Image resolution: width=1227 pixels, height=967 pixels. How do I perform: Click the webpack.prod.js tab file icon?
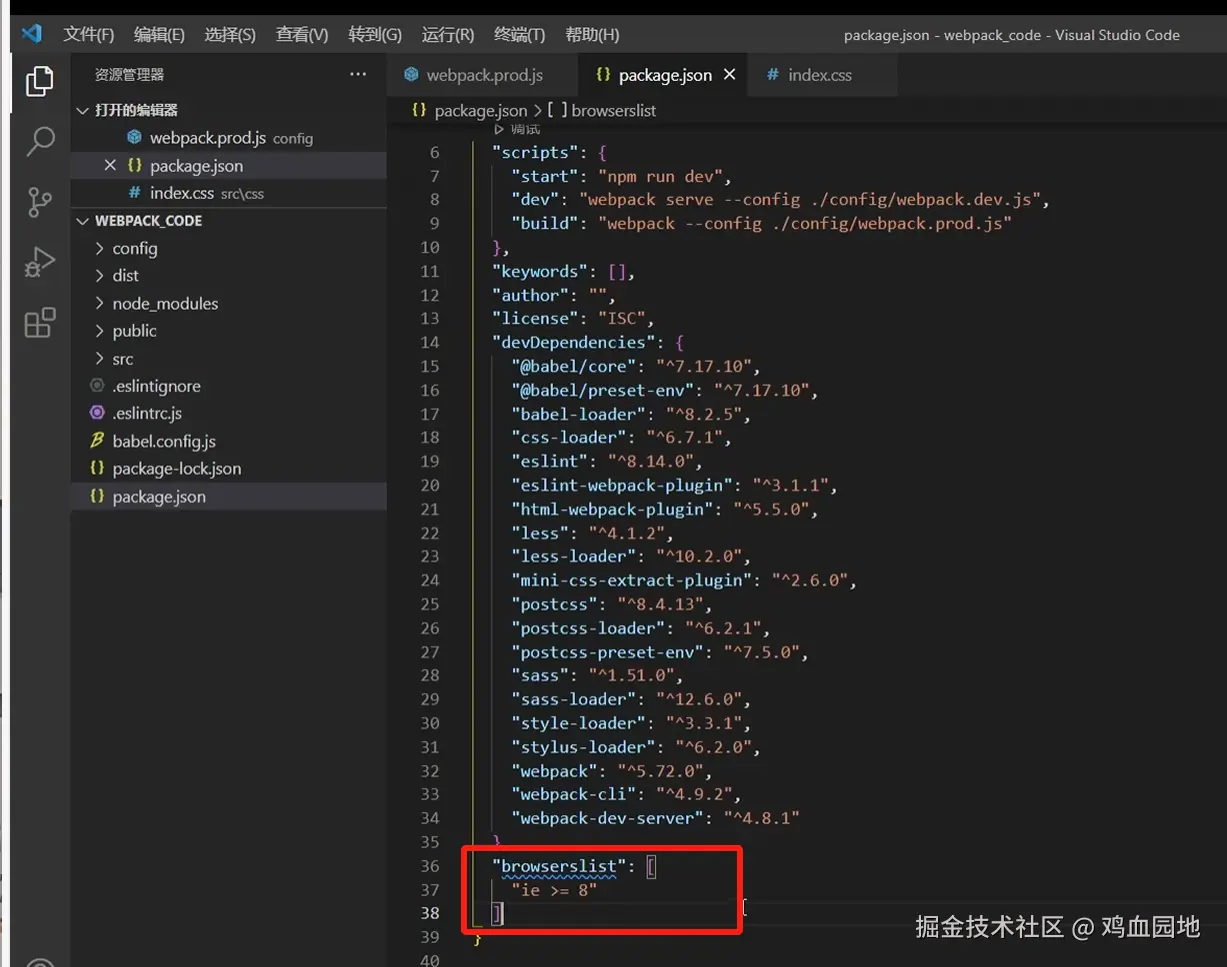tap(410, 75)
